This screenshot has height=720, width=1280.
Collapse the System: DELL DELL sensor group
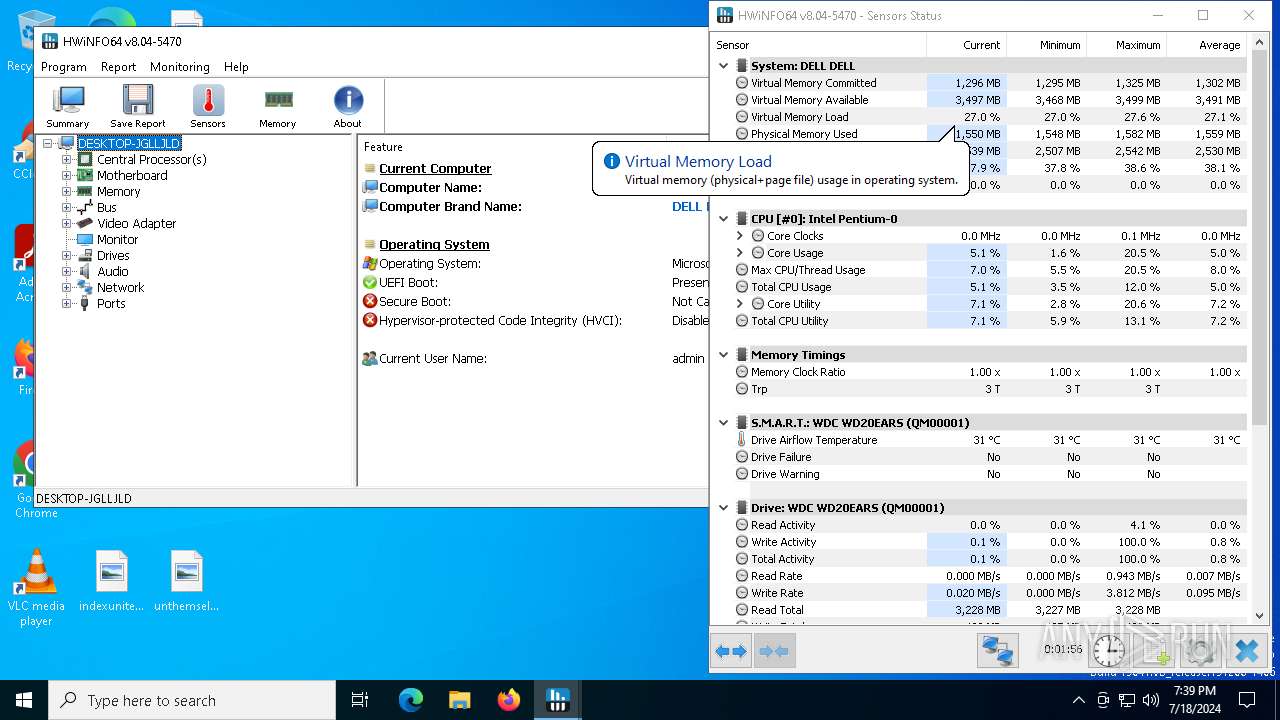(723, 66)
